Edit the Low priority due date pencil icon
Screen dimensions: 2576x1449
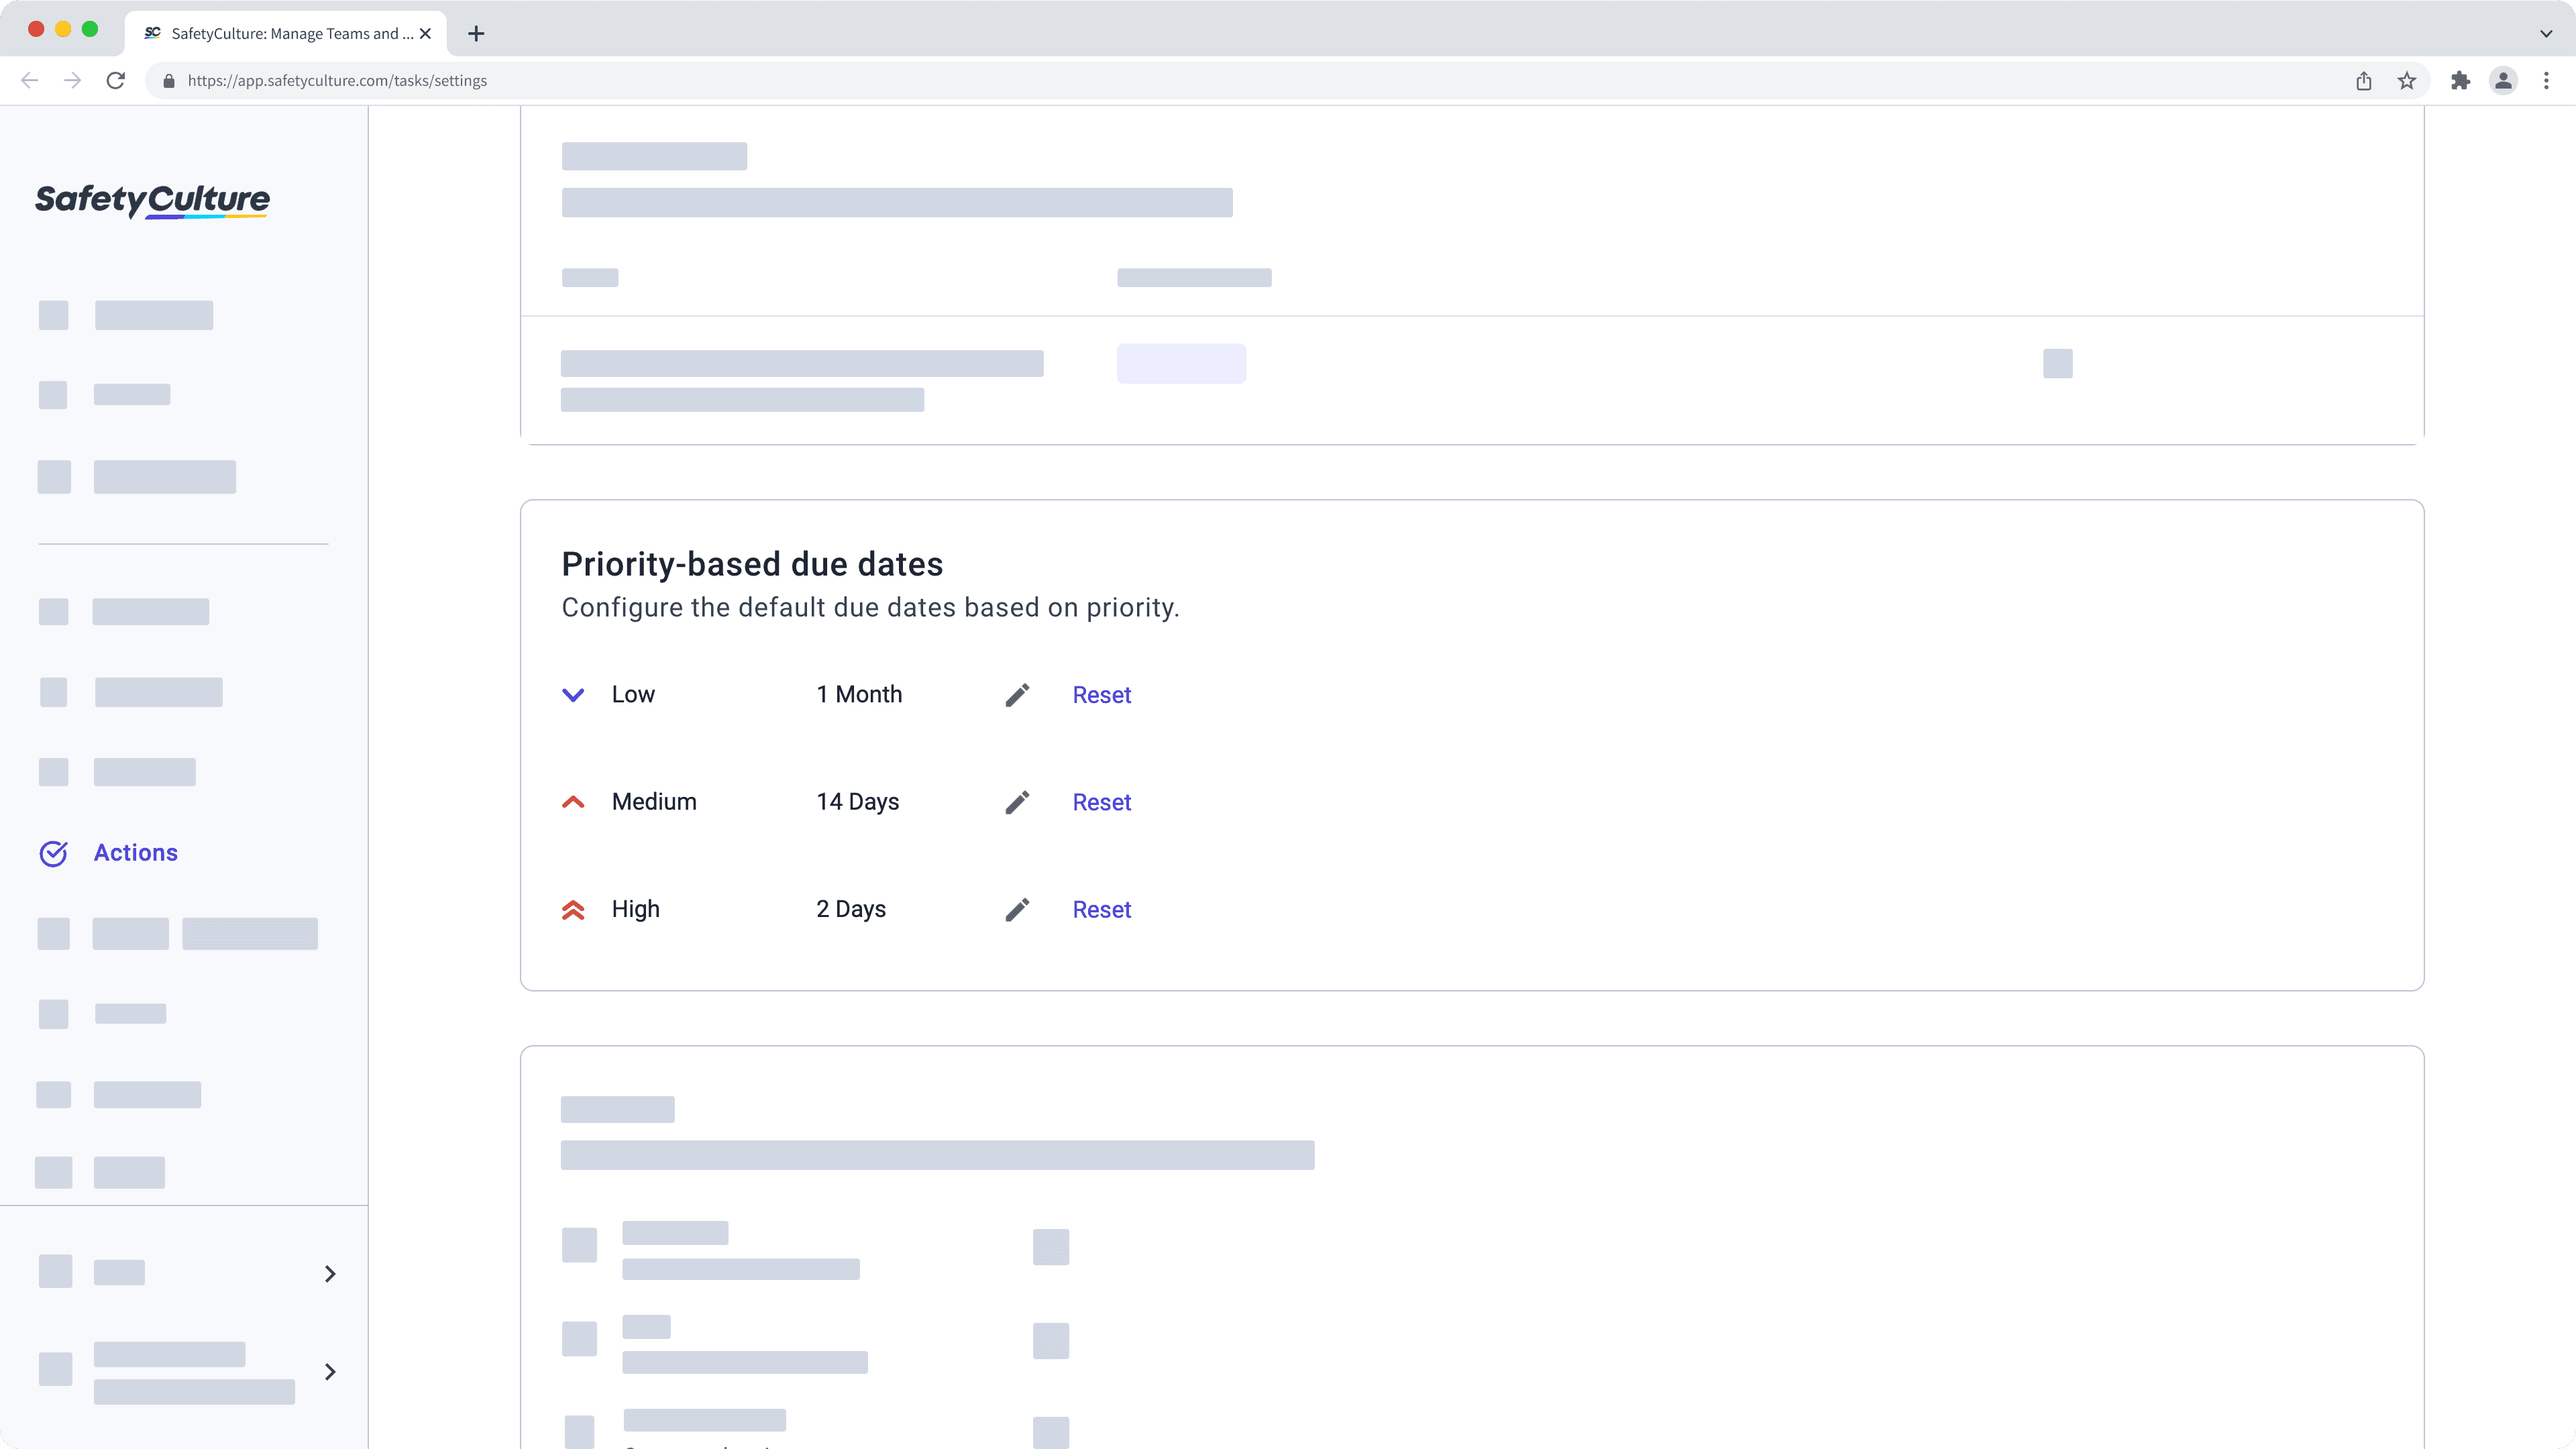[x=1018, y=694]
